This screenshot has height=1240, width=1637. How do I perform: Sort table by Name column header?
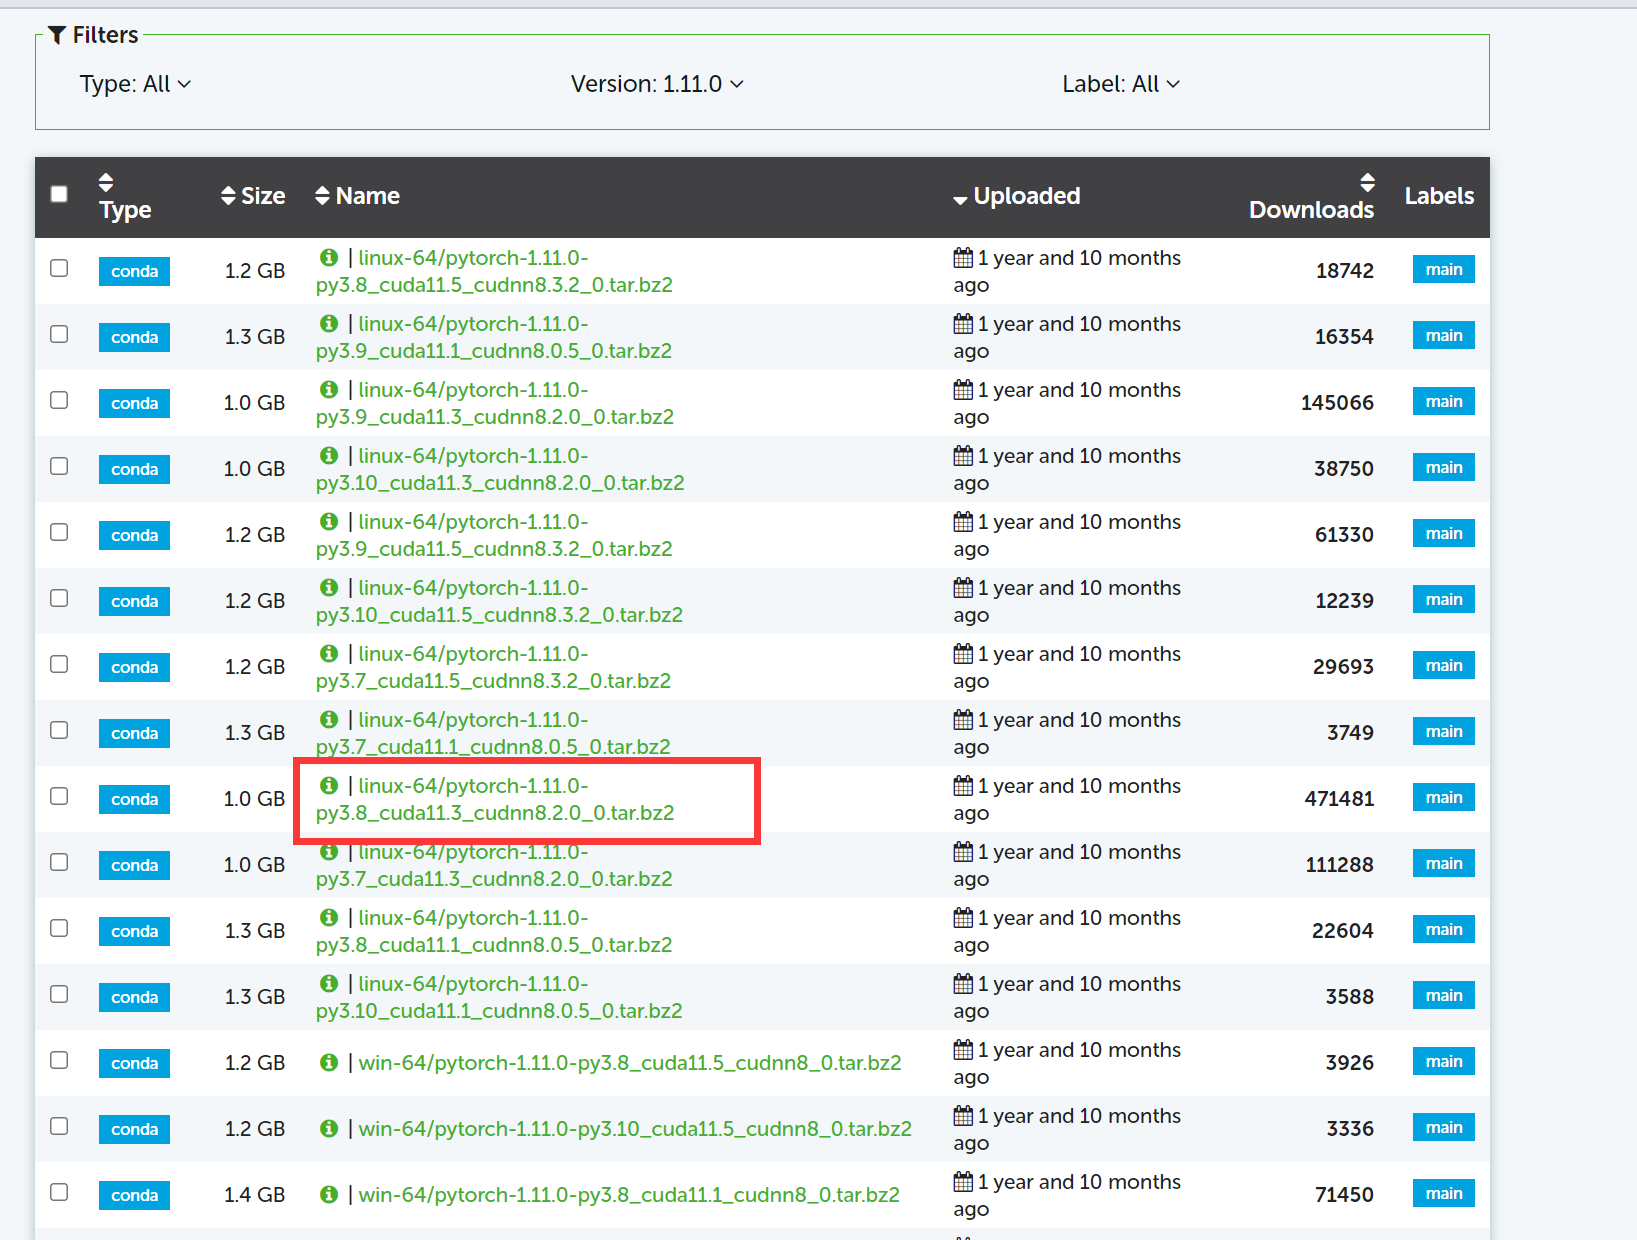[x=368, y=196]
